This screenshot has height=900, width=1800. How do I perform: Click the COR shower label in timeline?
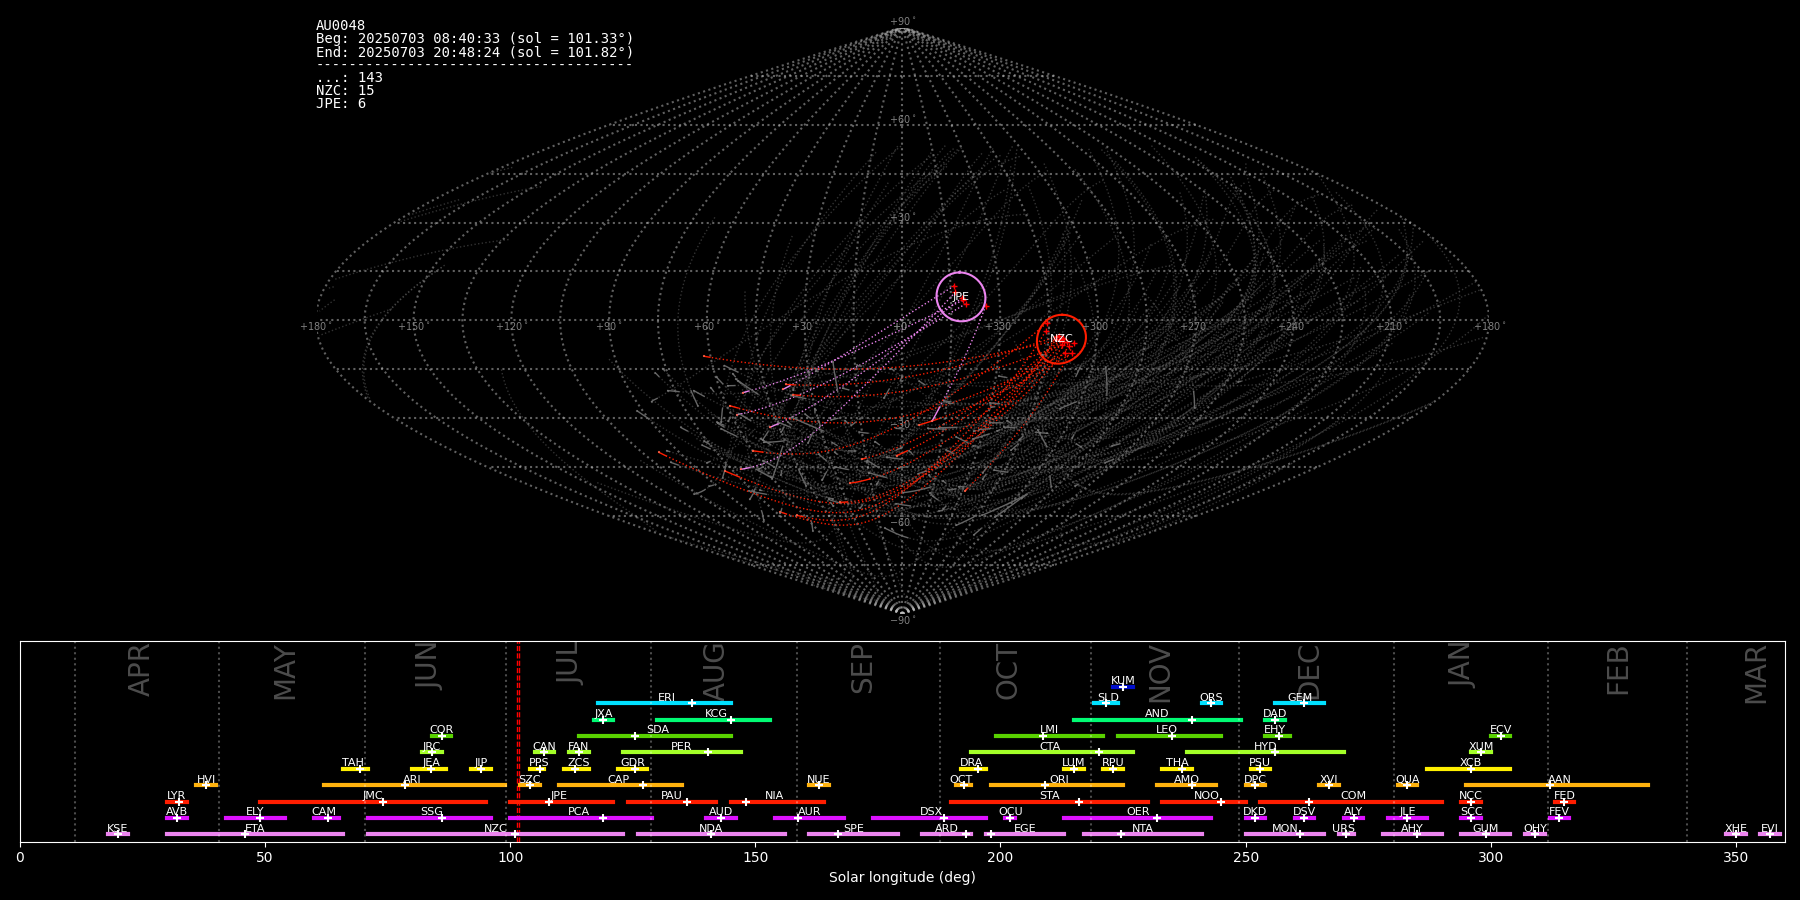point(441,730)
